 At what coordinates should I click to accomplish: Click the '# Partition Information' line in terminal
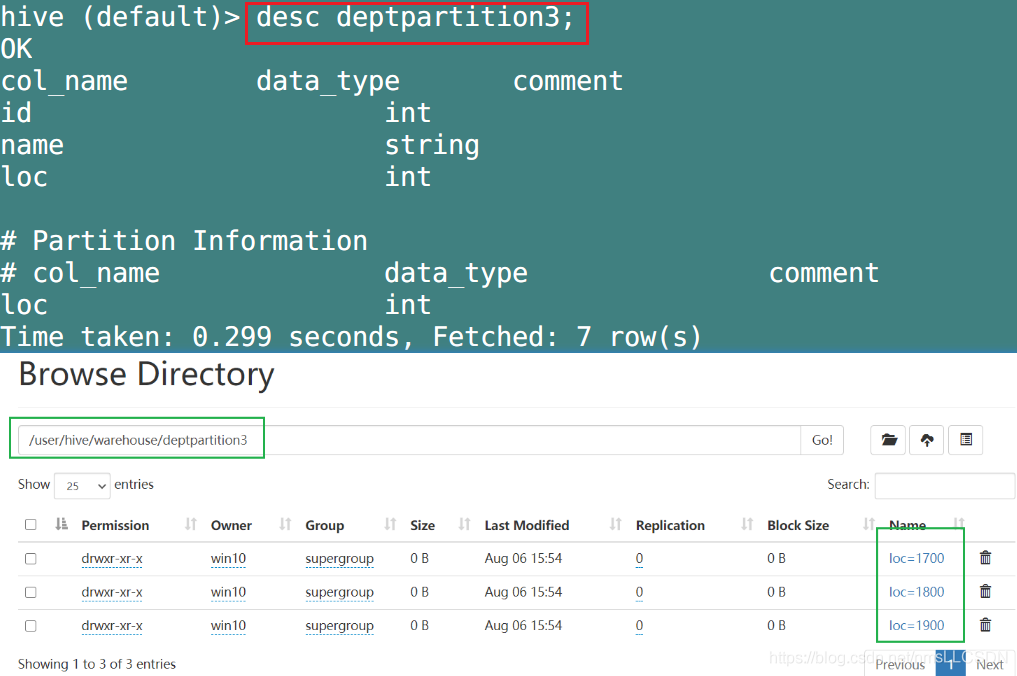coord(184,241)
